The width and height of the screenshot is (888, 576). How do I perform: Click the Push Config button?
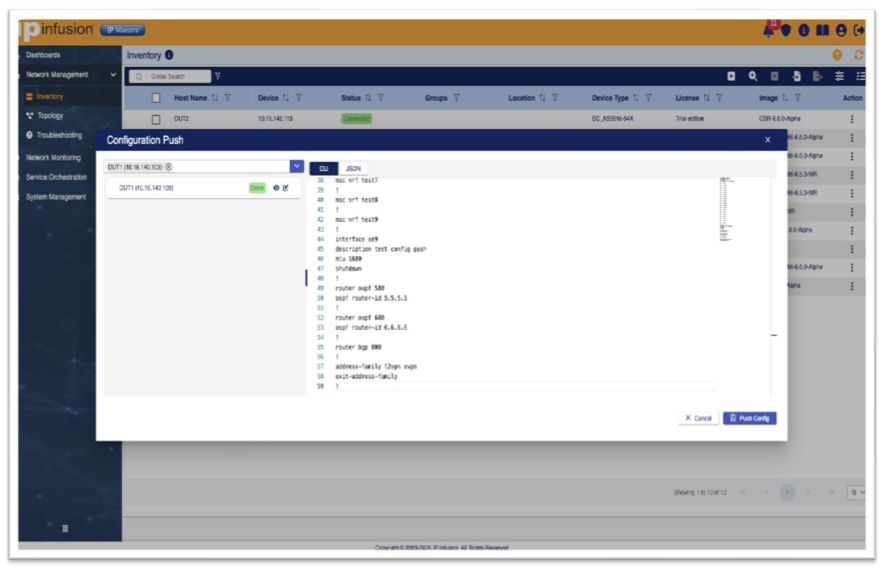[749, 418]
